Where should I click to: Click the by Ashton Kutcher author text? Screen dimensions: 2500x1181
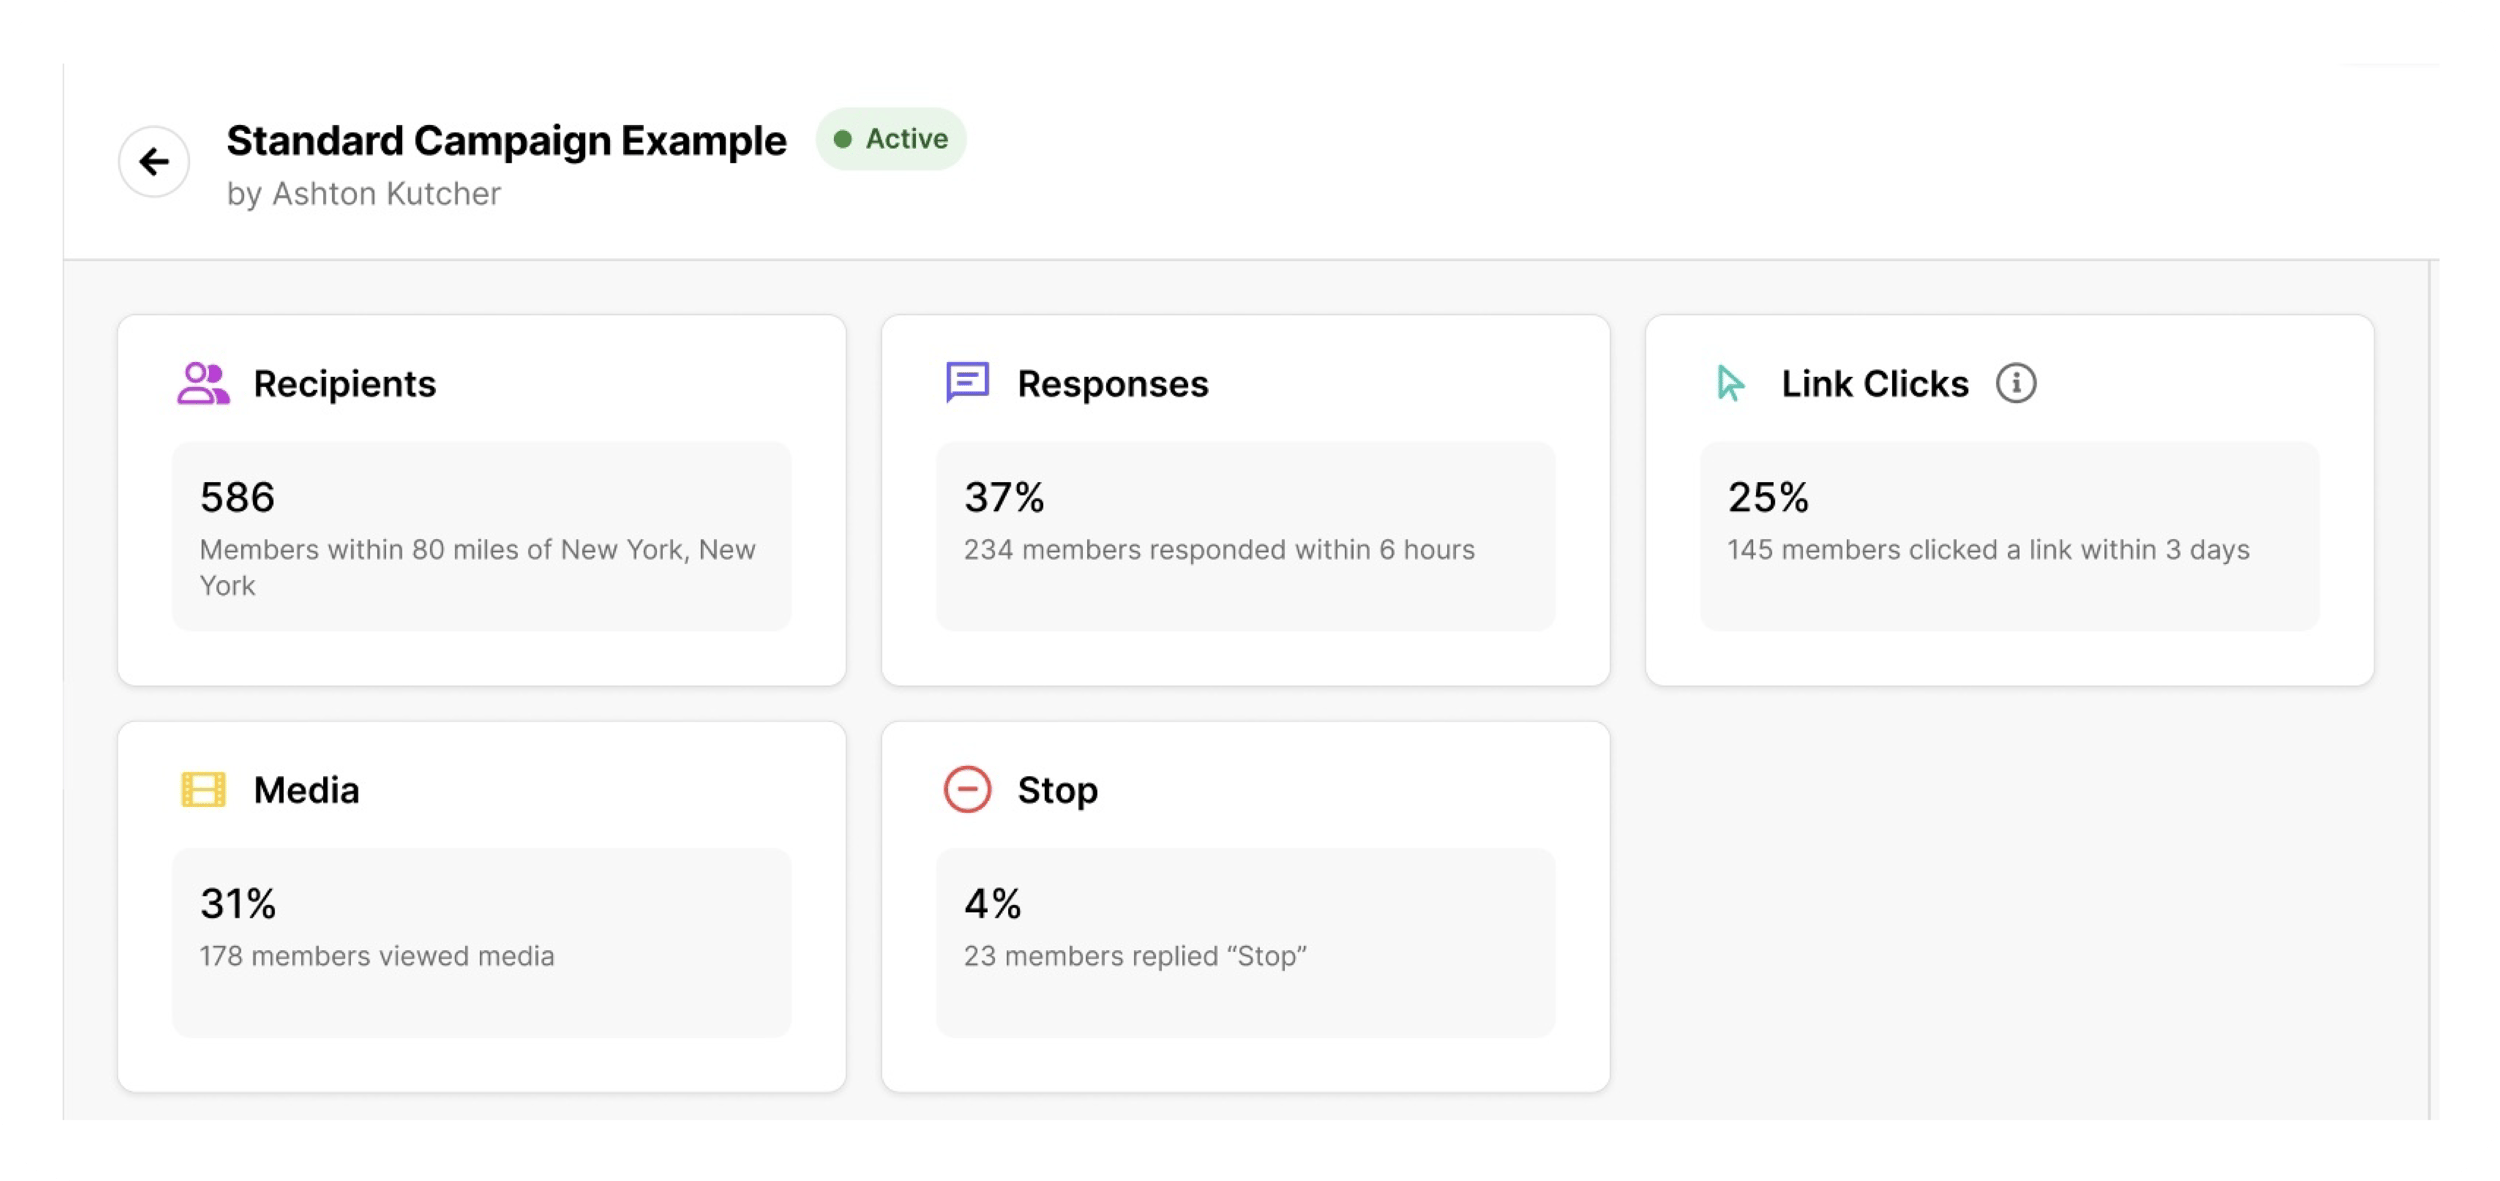(x=364, y=194)
